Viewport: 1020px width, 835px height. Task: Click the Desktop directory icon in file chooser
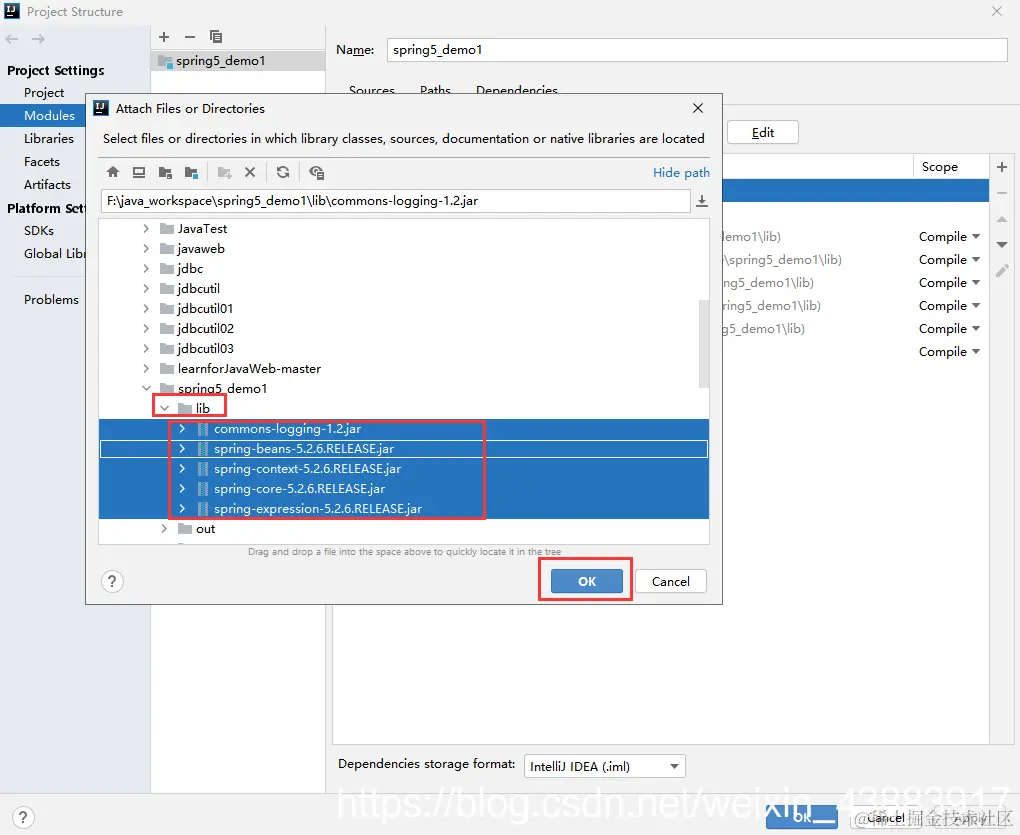(x=139, y=172)
